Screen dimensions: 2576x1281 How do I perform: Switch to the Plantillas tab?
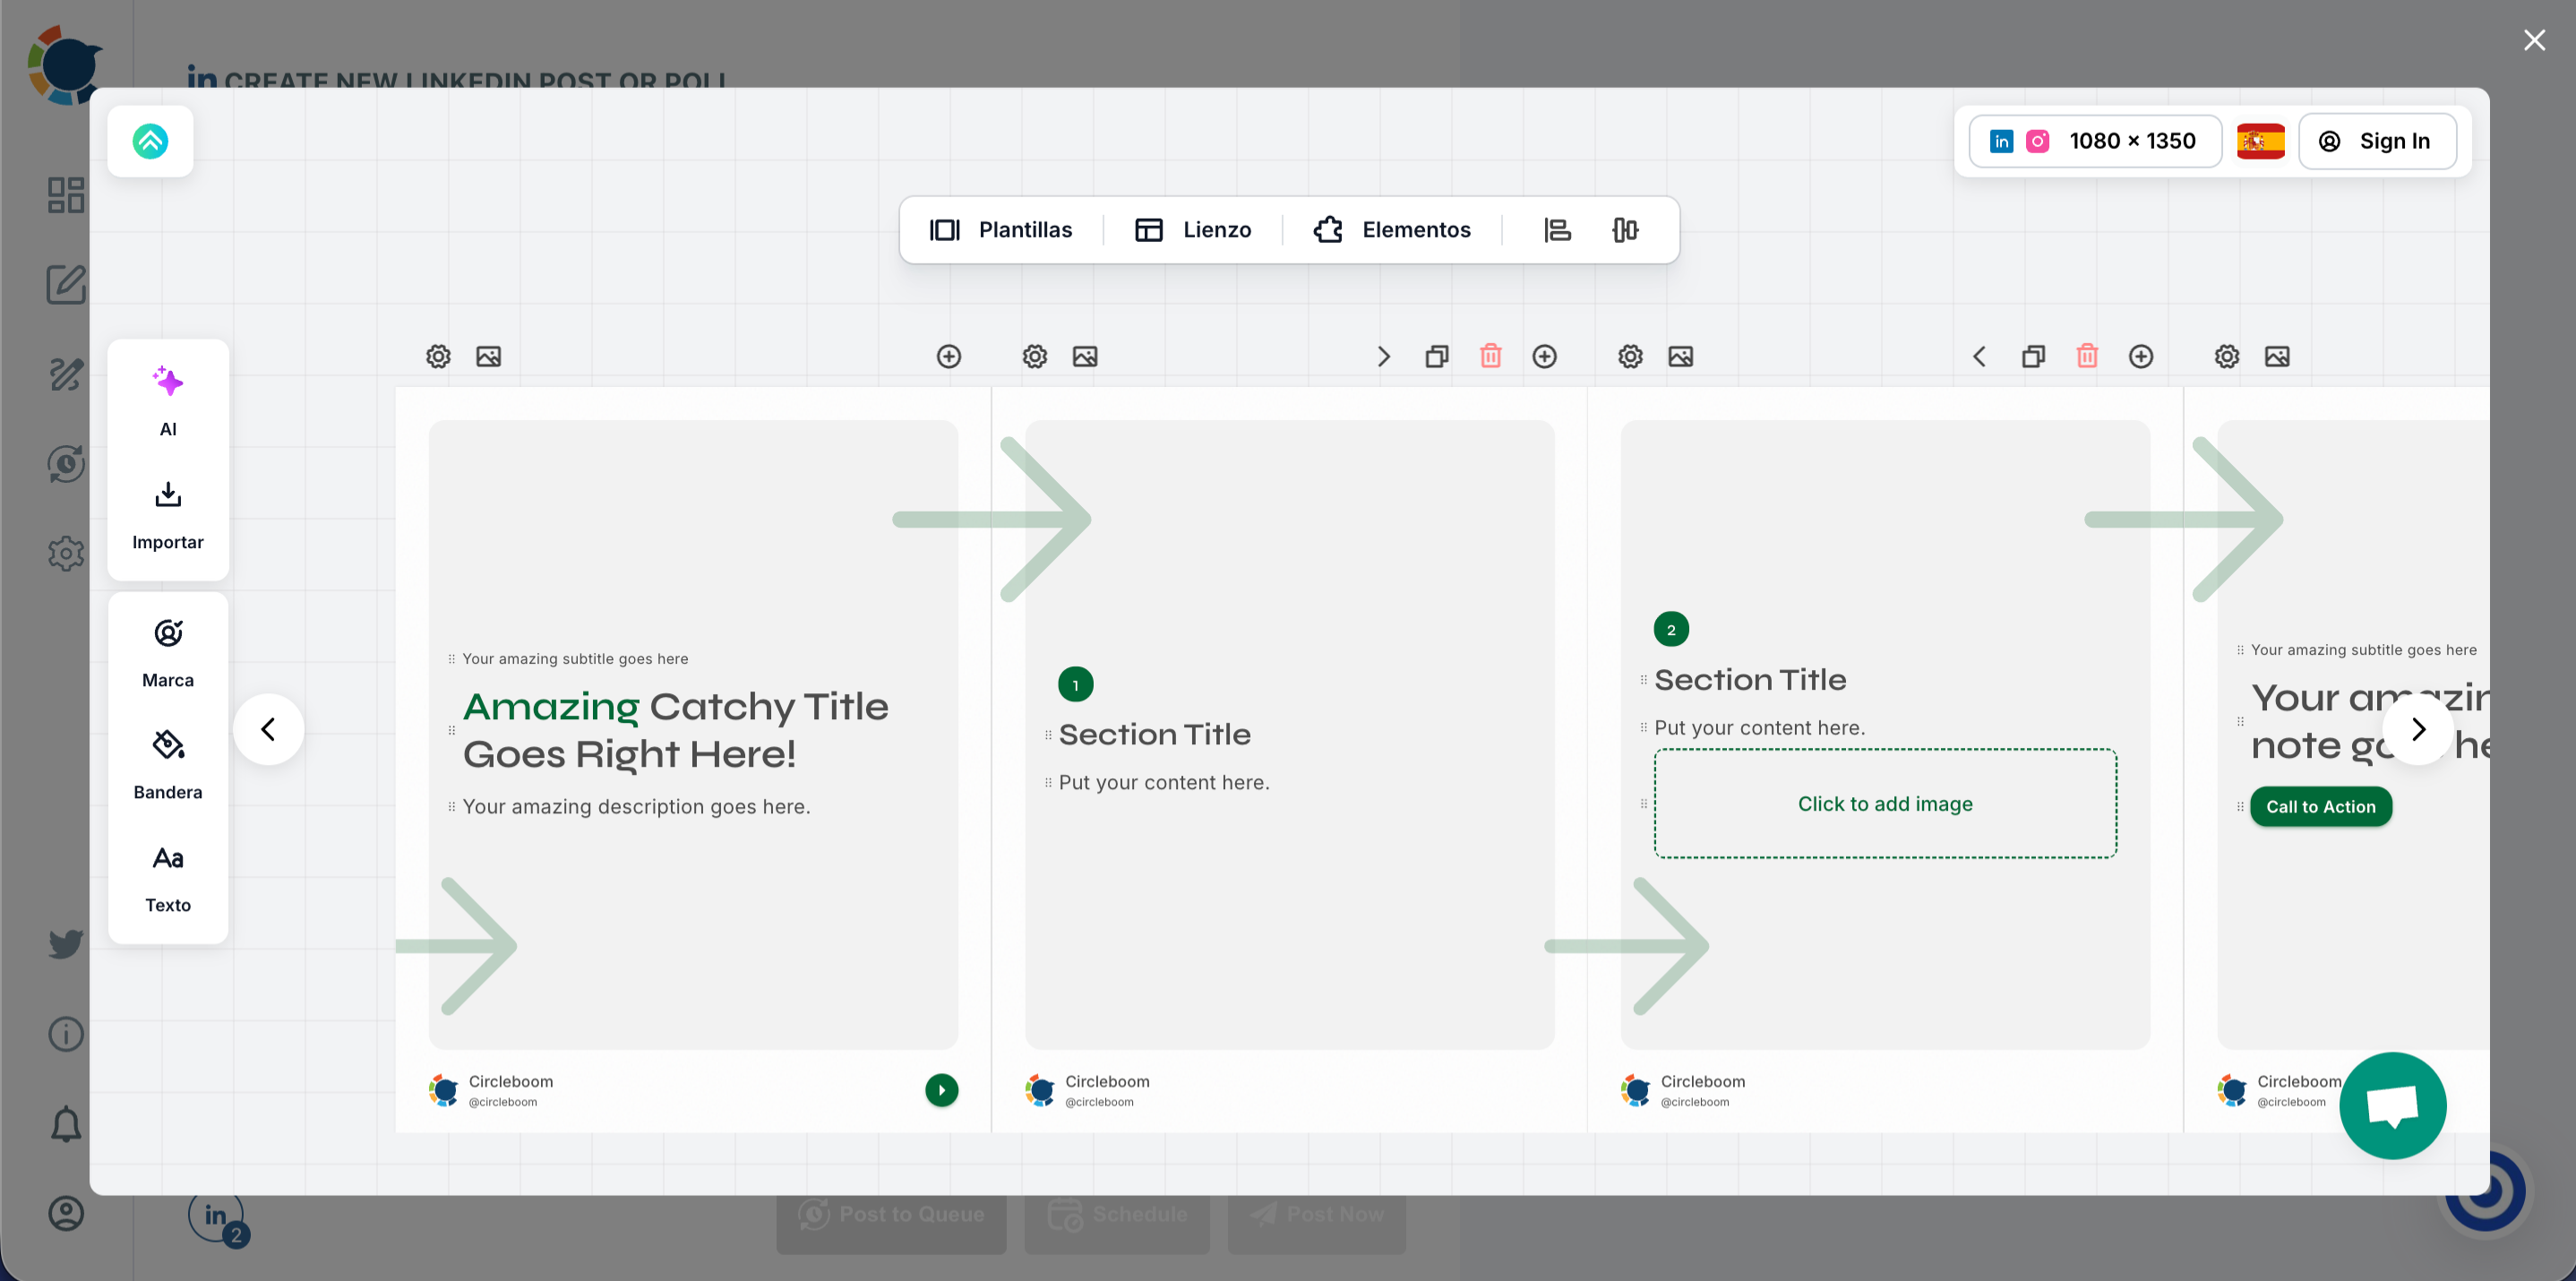(x=1001, y=229)
